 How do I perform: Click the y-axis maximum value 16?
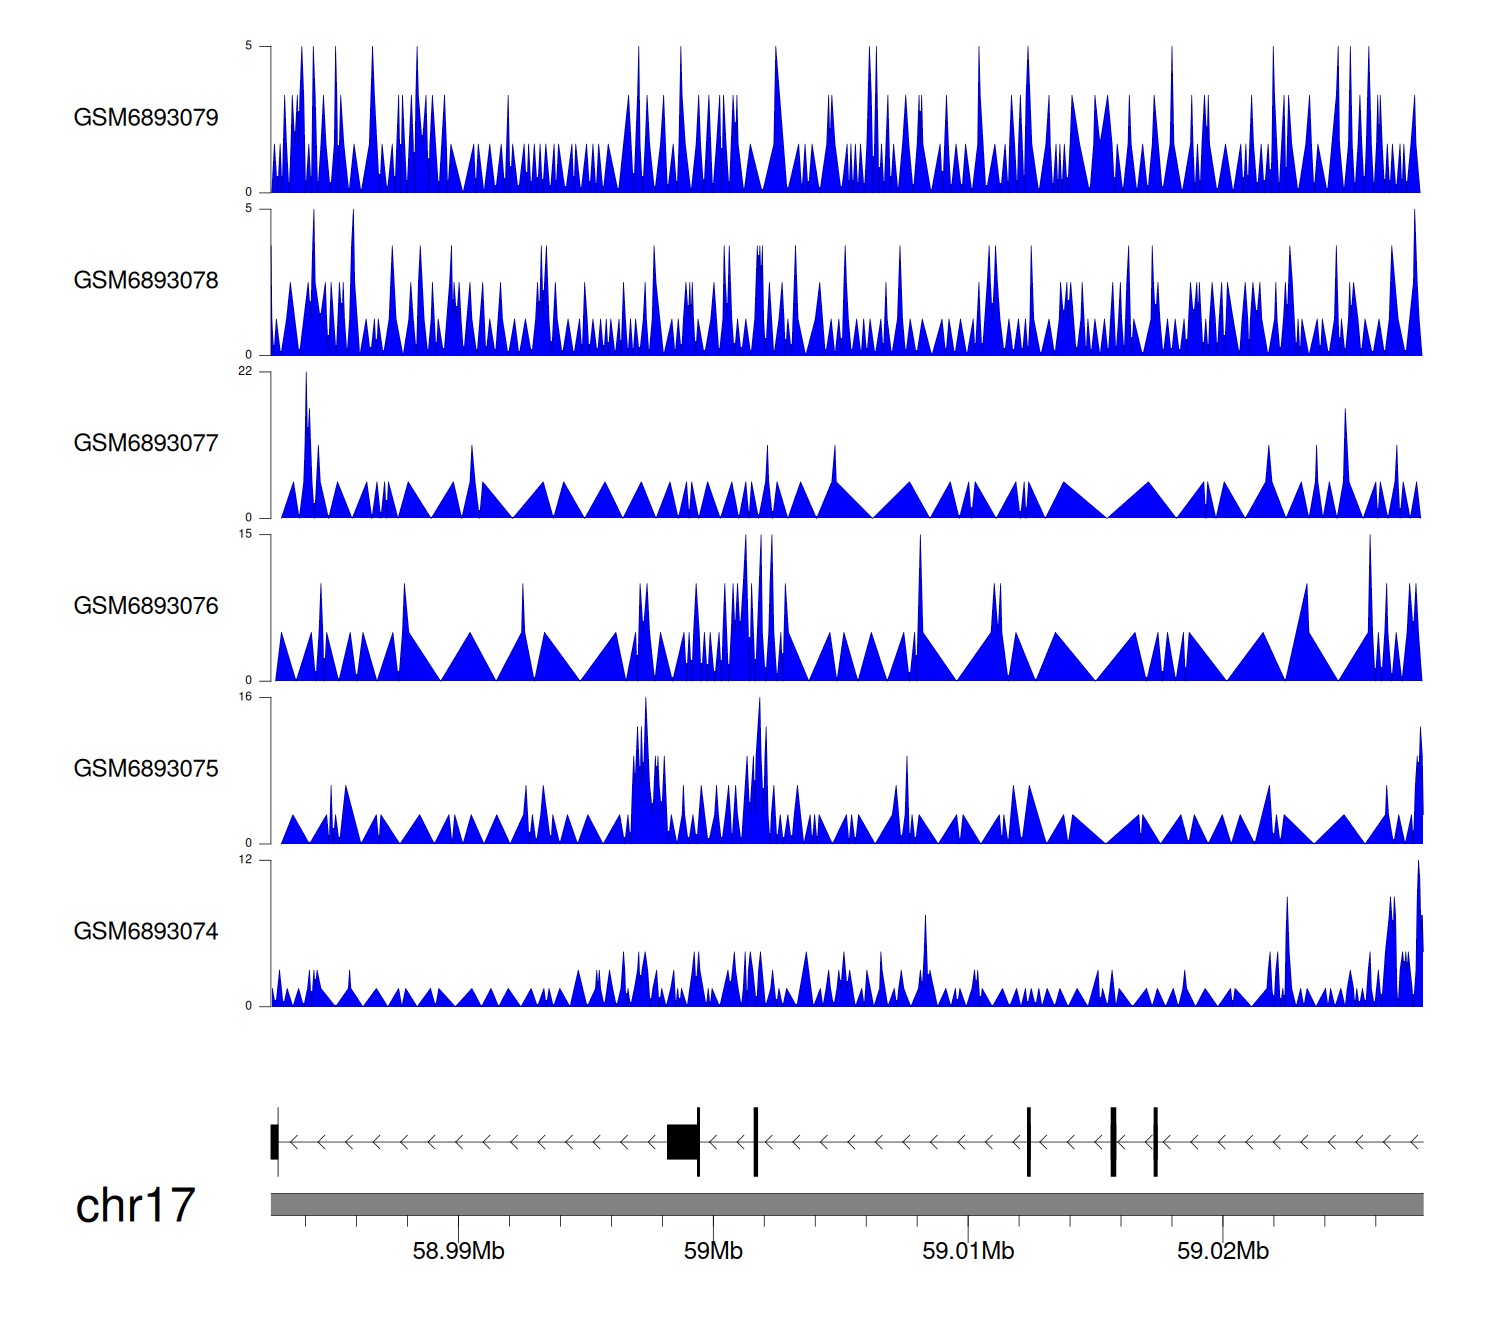245,697
